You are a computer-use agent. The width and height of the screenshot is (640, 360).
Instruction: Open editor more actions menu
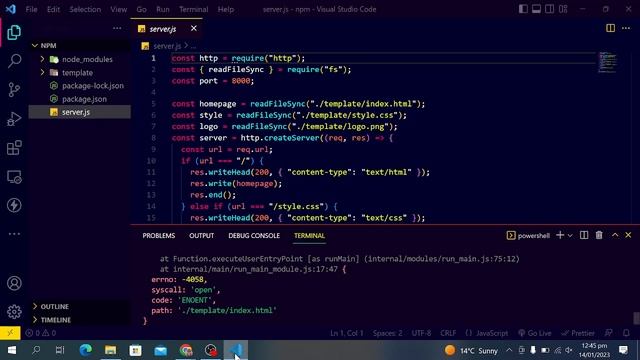(626, 28)
